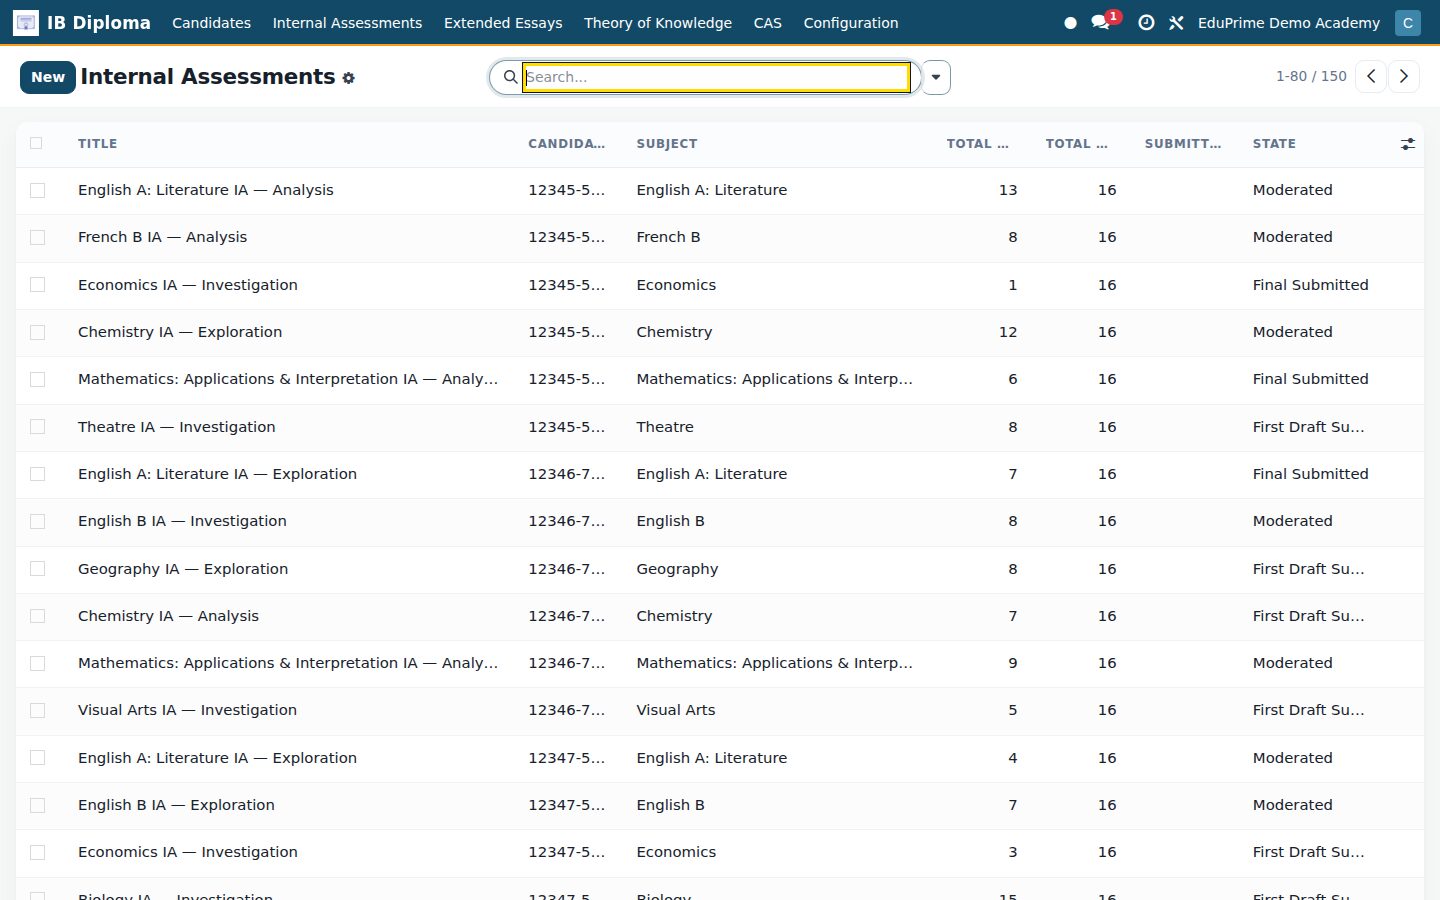Click the search magnifier icon
This screenshot has width=1440, height=900.
(510, 77)
